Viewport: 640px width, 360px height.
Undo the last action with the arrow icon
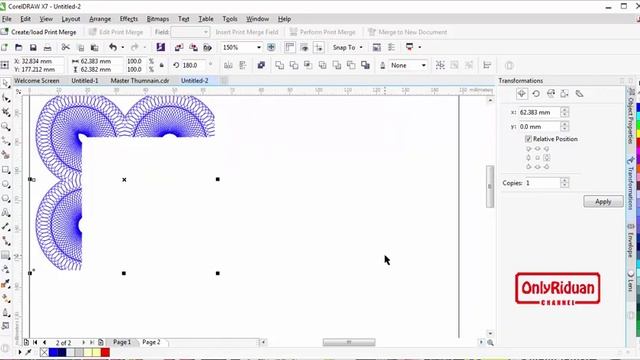click(x=113, y=47)
